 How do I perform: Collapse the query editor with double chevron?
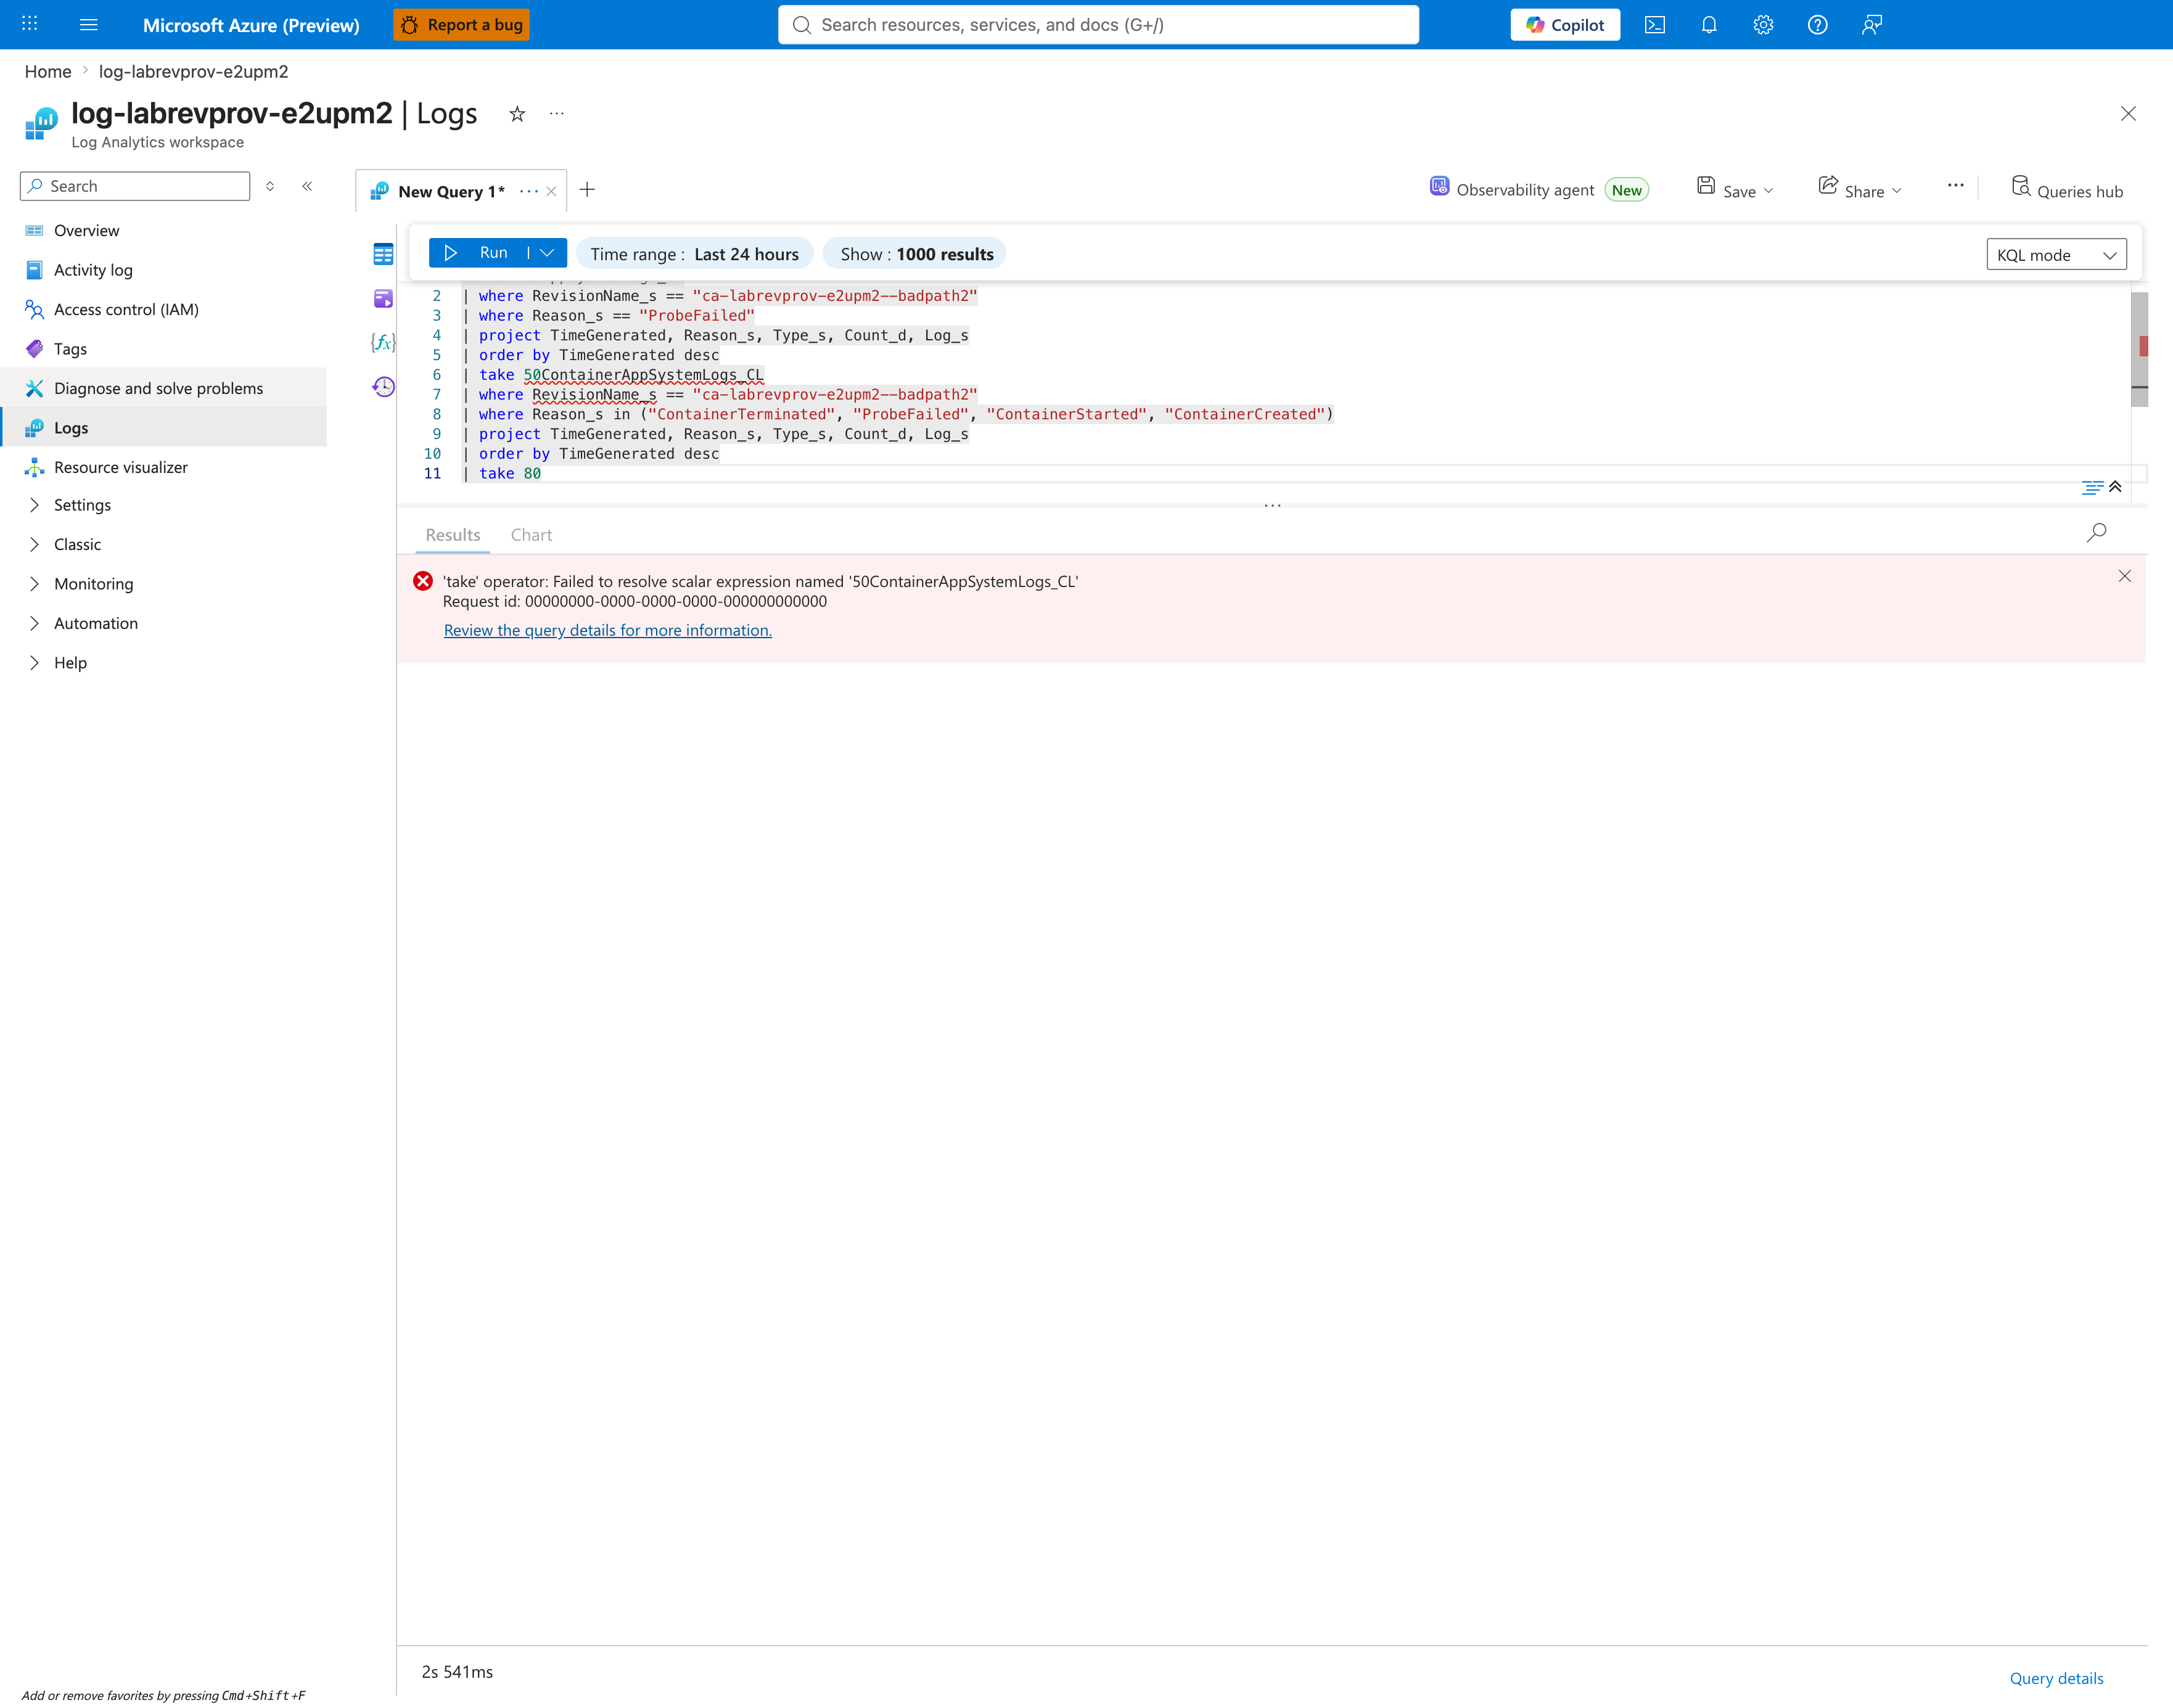pos(2115,487)
